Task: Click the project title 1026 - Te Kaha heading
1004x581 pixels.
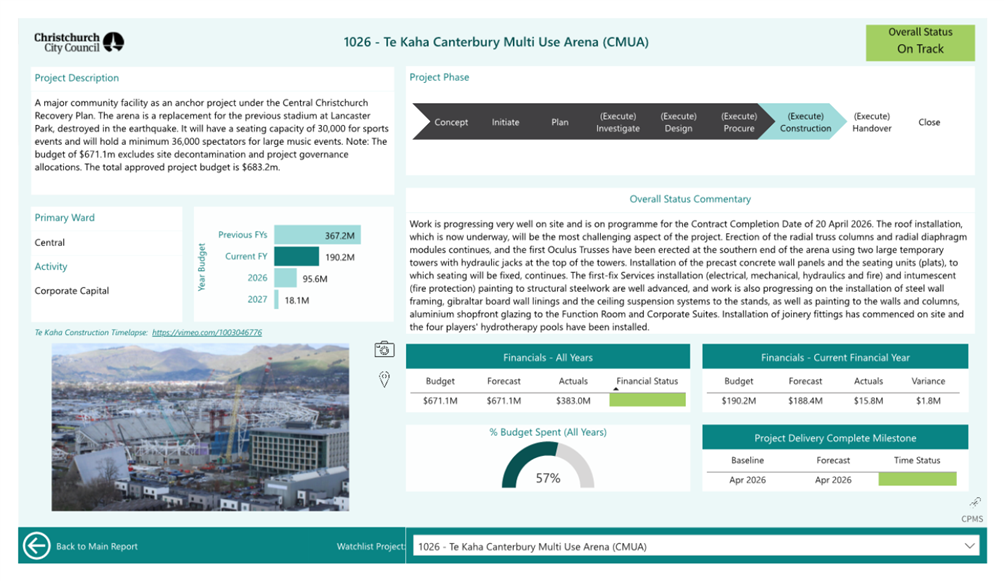Action: tap(496, 42)
